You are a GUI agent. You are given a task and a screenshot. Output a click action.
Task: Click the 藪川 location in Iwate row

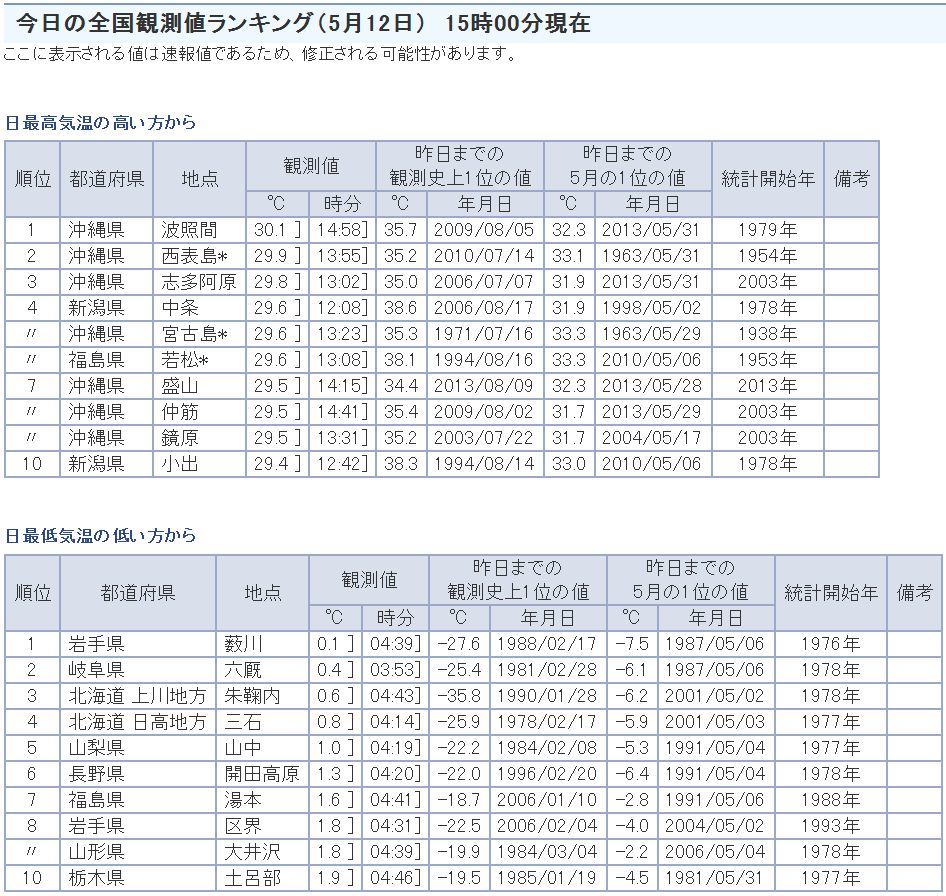click(244, 643)
